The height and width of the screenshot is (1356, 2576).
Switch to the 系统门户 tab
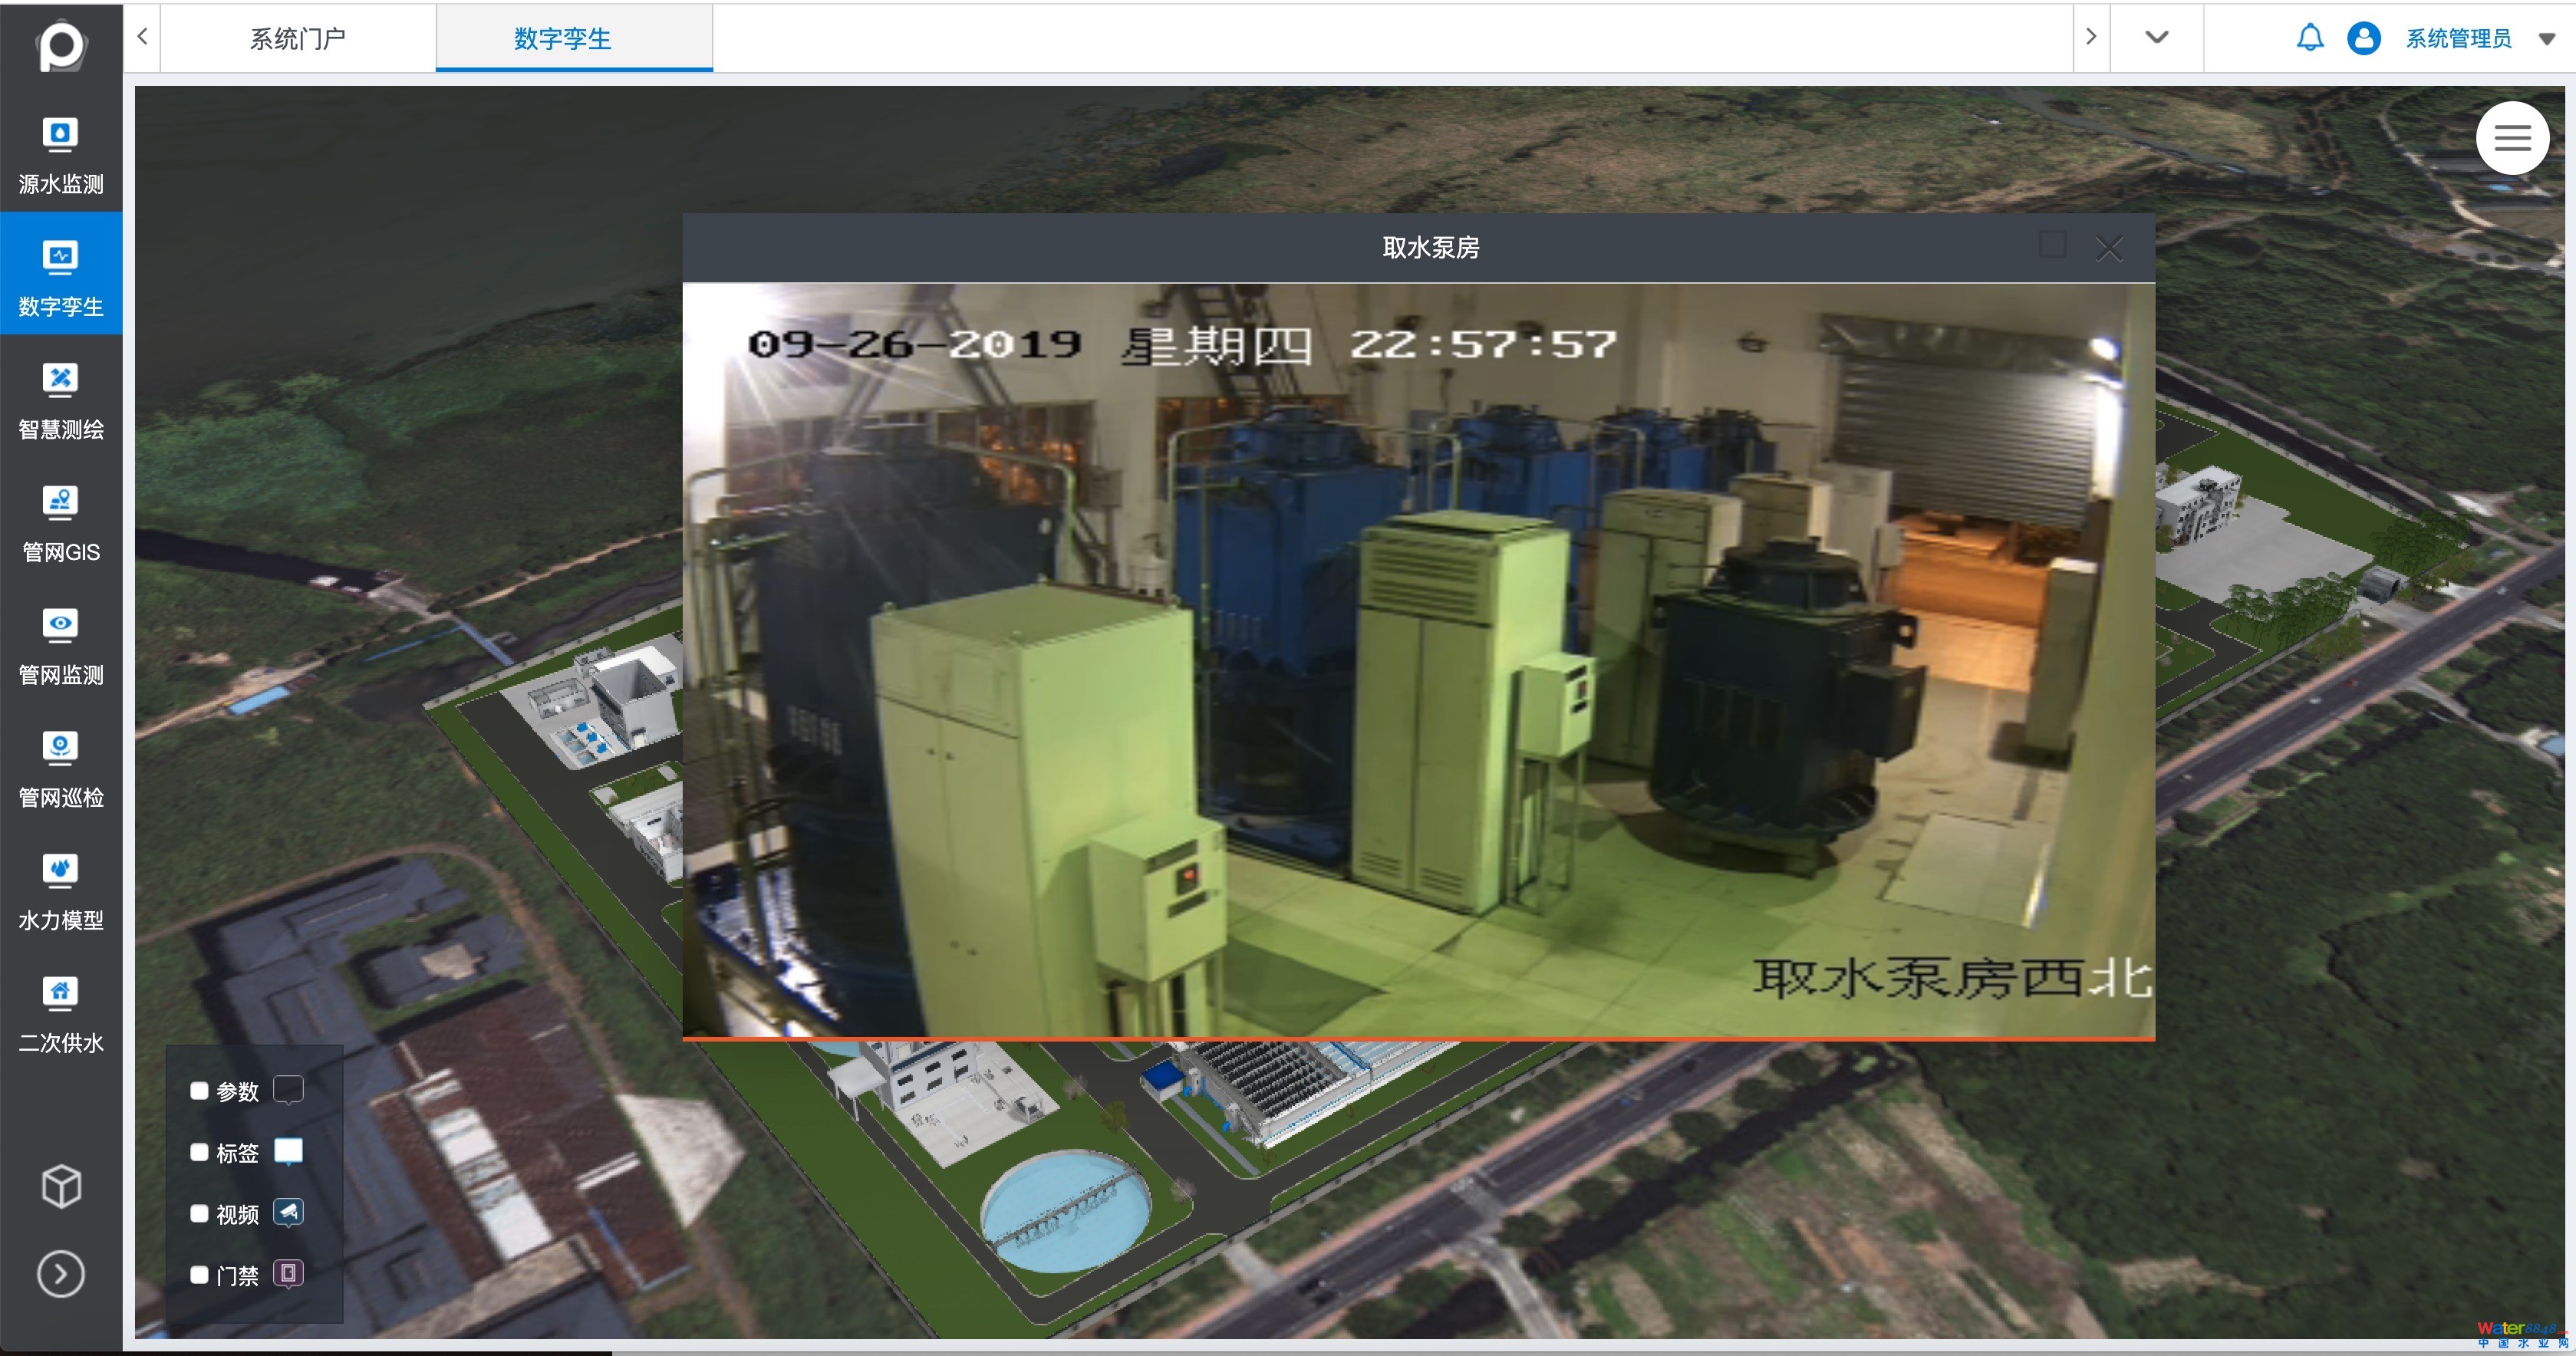pyautogui.click(x=297, y=38)
